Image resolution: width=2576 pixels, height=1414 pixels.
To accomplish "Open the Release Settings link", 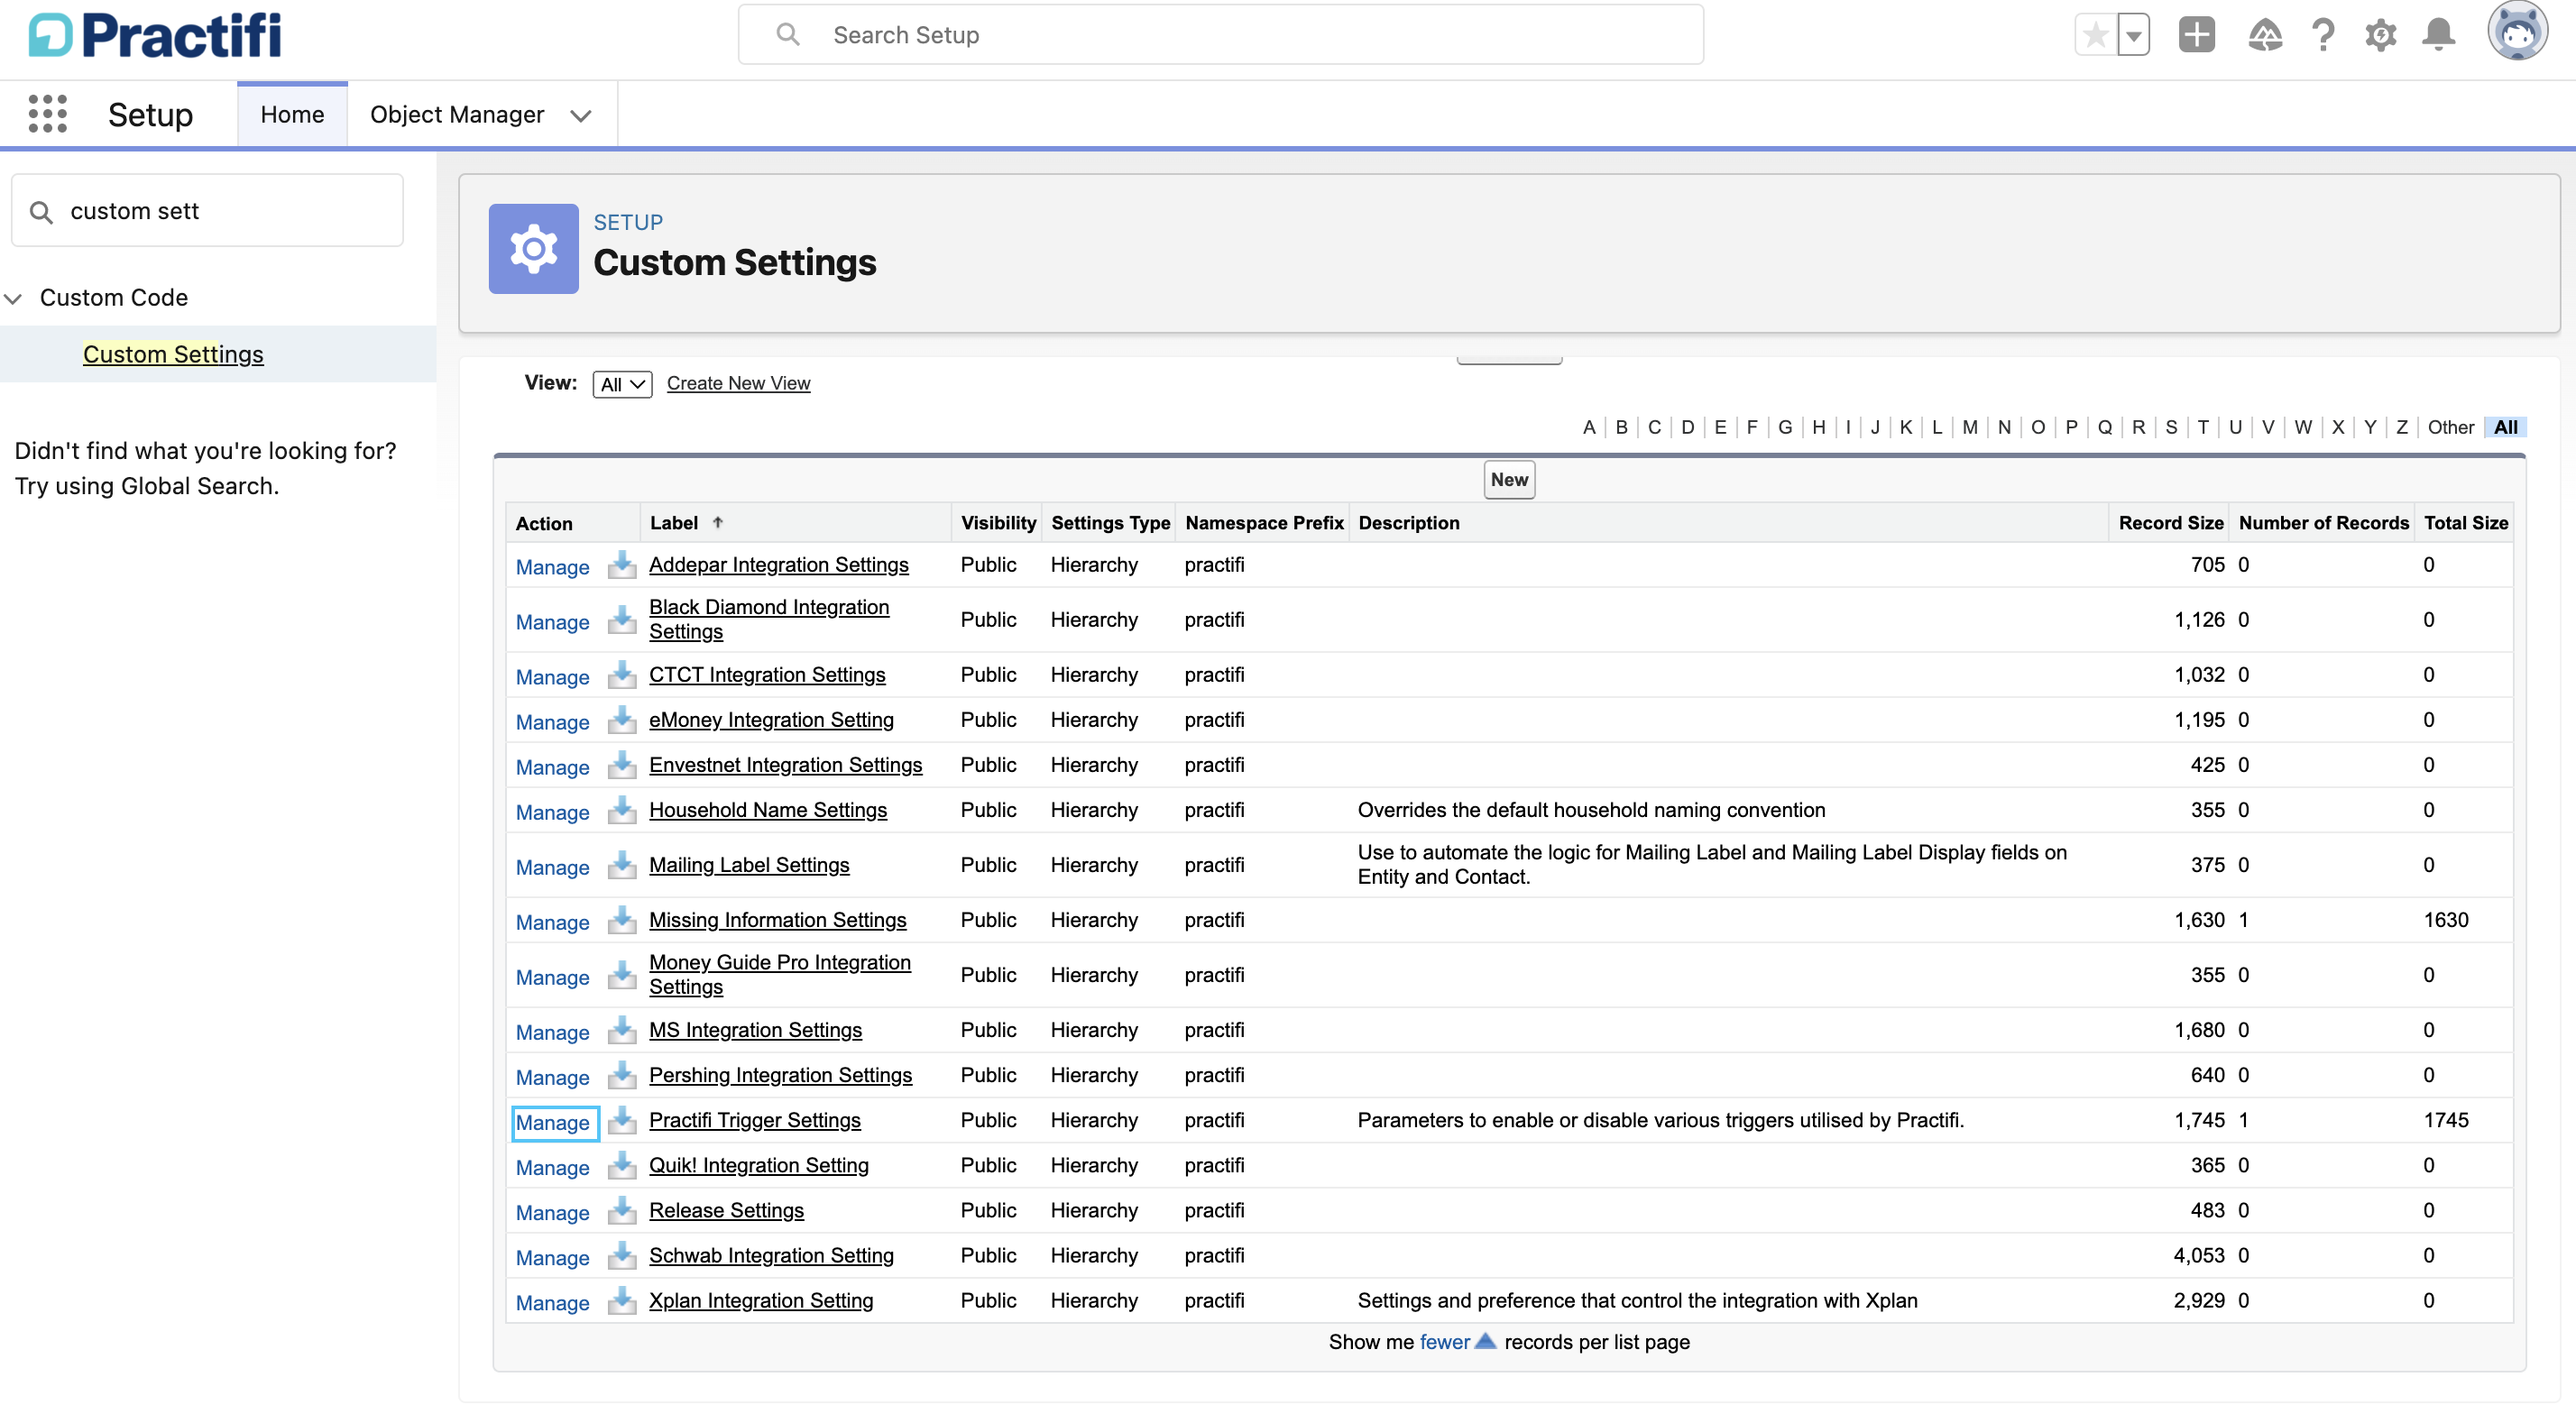I will click(x=726, y=1210).
